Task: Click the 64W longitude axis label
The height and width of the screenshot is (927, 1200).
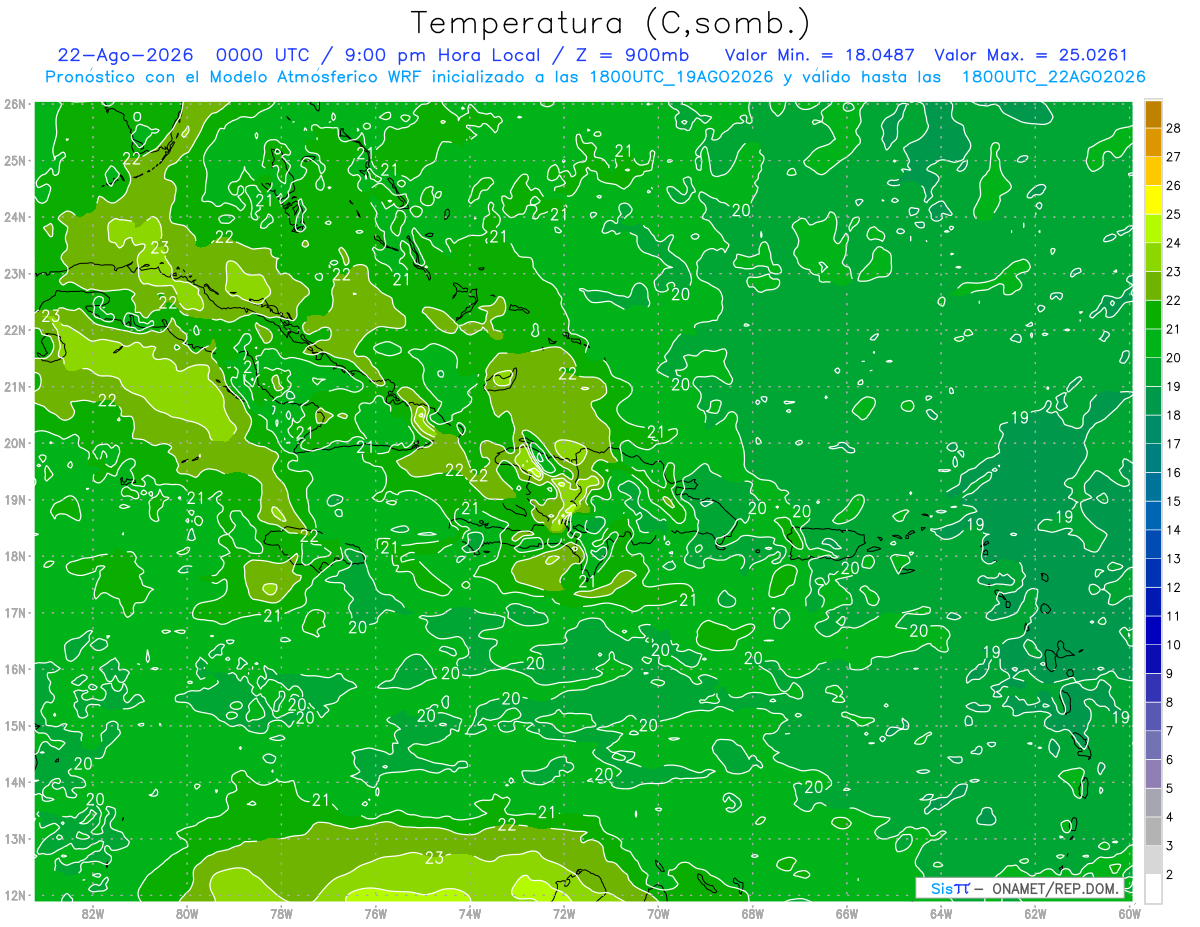Action: click(941, 913)
